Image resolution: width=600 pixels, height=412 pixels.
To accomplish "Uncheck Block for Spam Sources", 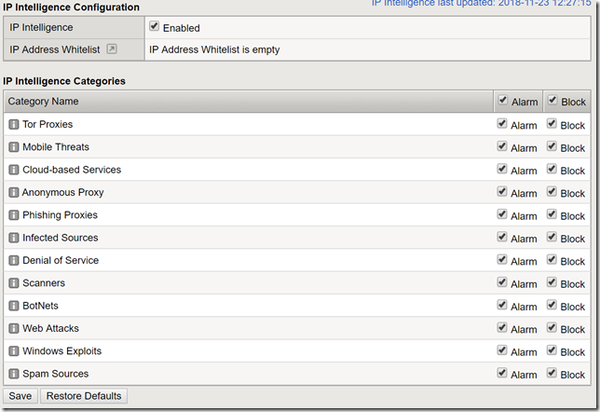I will (552, 374).
